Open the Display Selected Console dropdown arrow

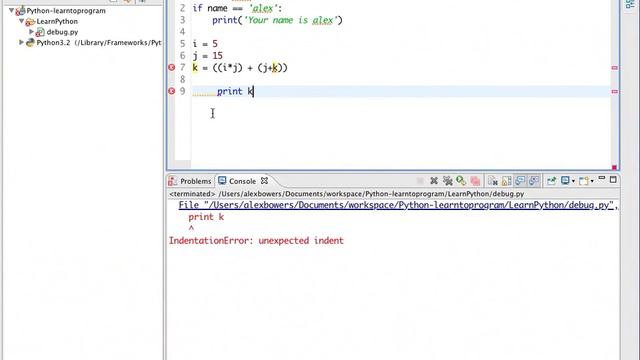tap(573, 181)
